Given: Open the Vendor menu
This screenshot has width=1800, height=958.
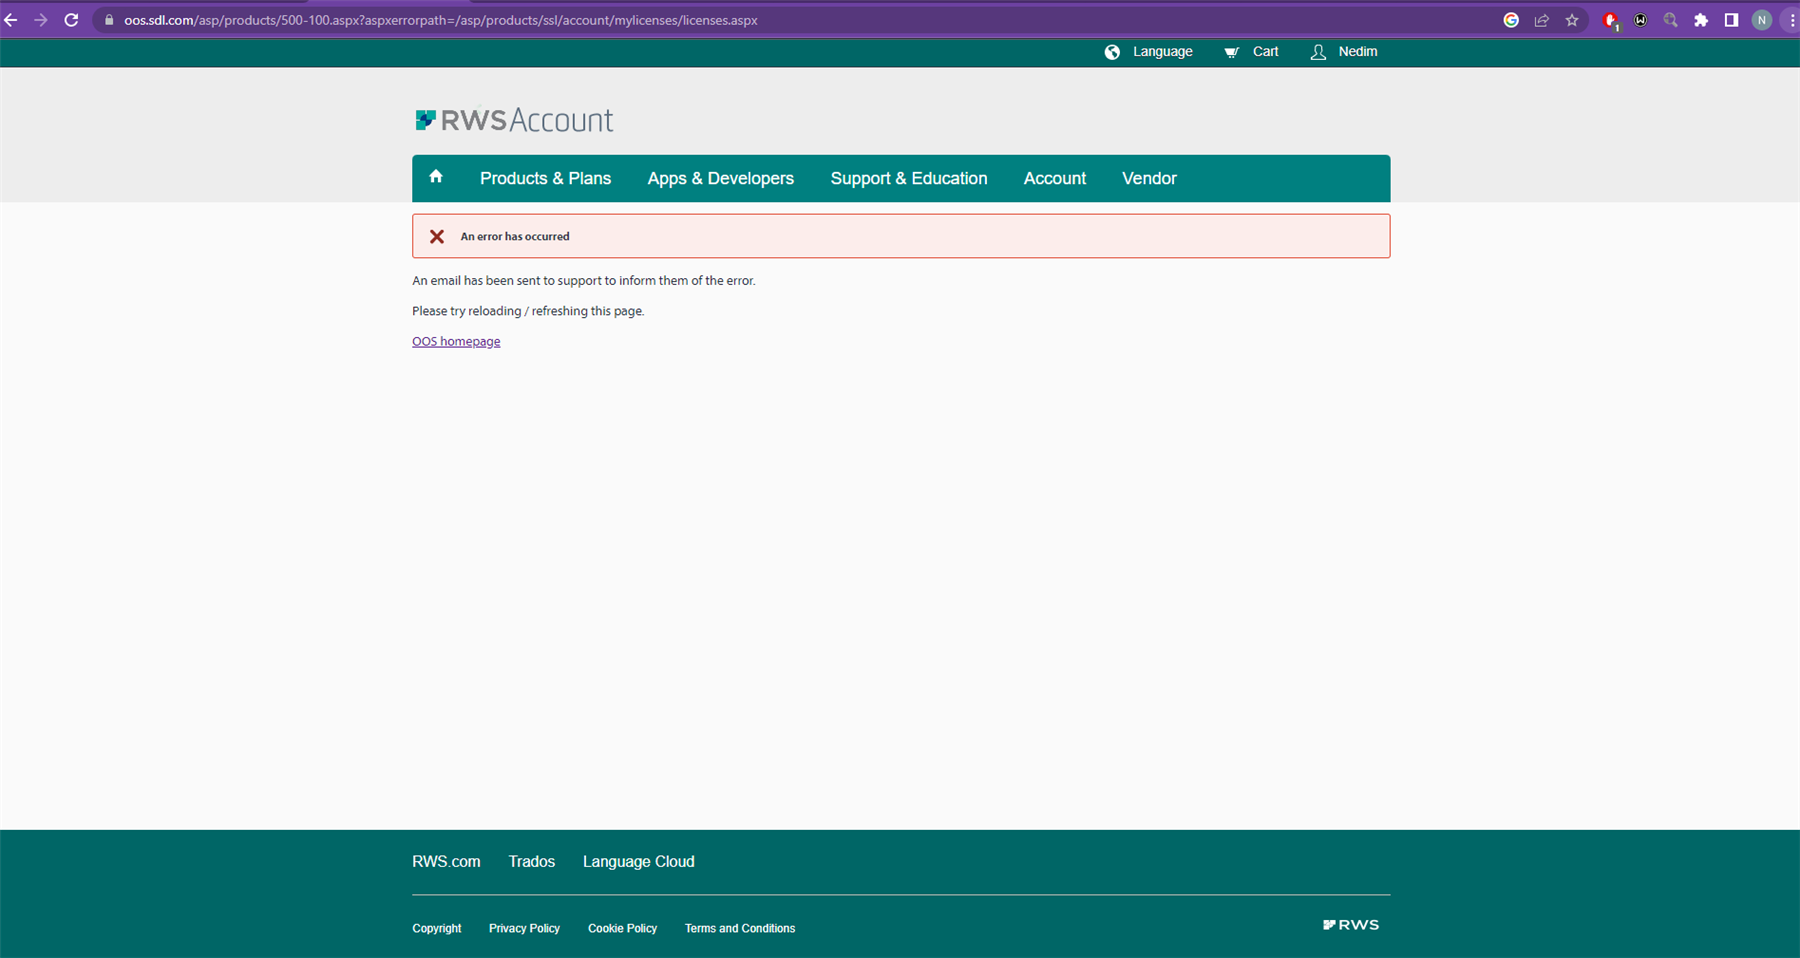Looking at the screenshot, I should 1149,178.
